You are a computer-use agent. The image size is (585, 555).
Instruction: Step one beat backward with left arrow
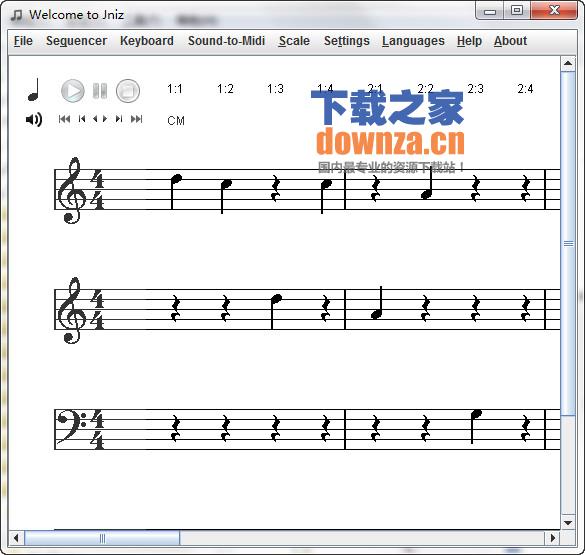[x=95, y=119]
